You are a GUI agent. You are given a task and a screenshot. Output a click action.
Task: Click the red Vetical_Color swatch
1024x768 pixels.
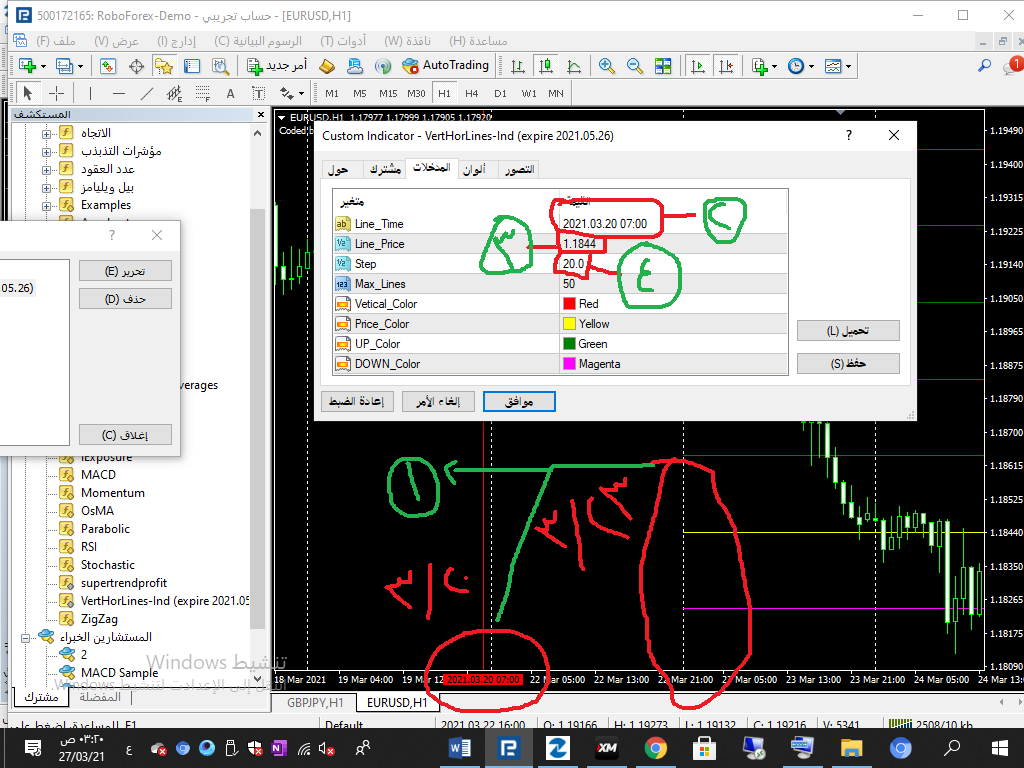tap(570, 304)
